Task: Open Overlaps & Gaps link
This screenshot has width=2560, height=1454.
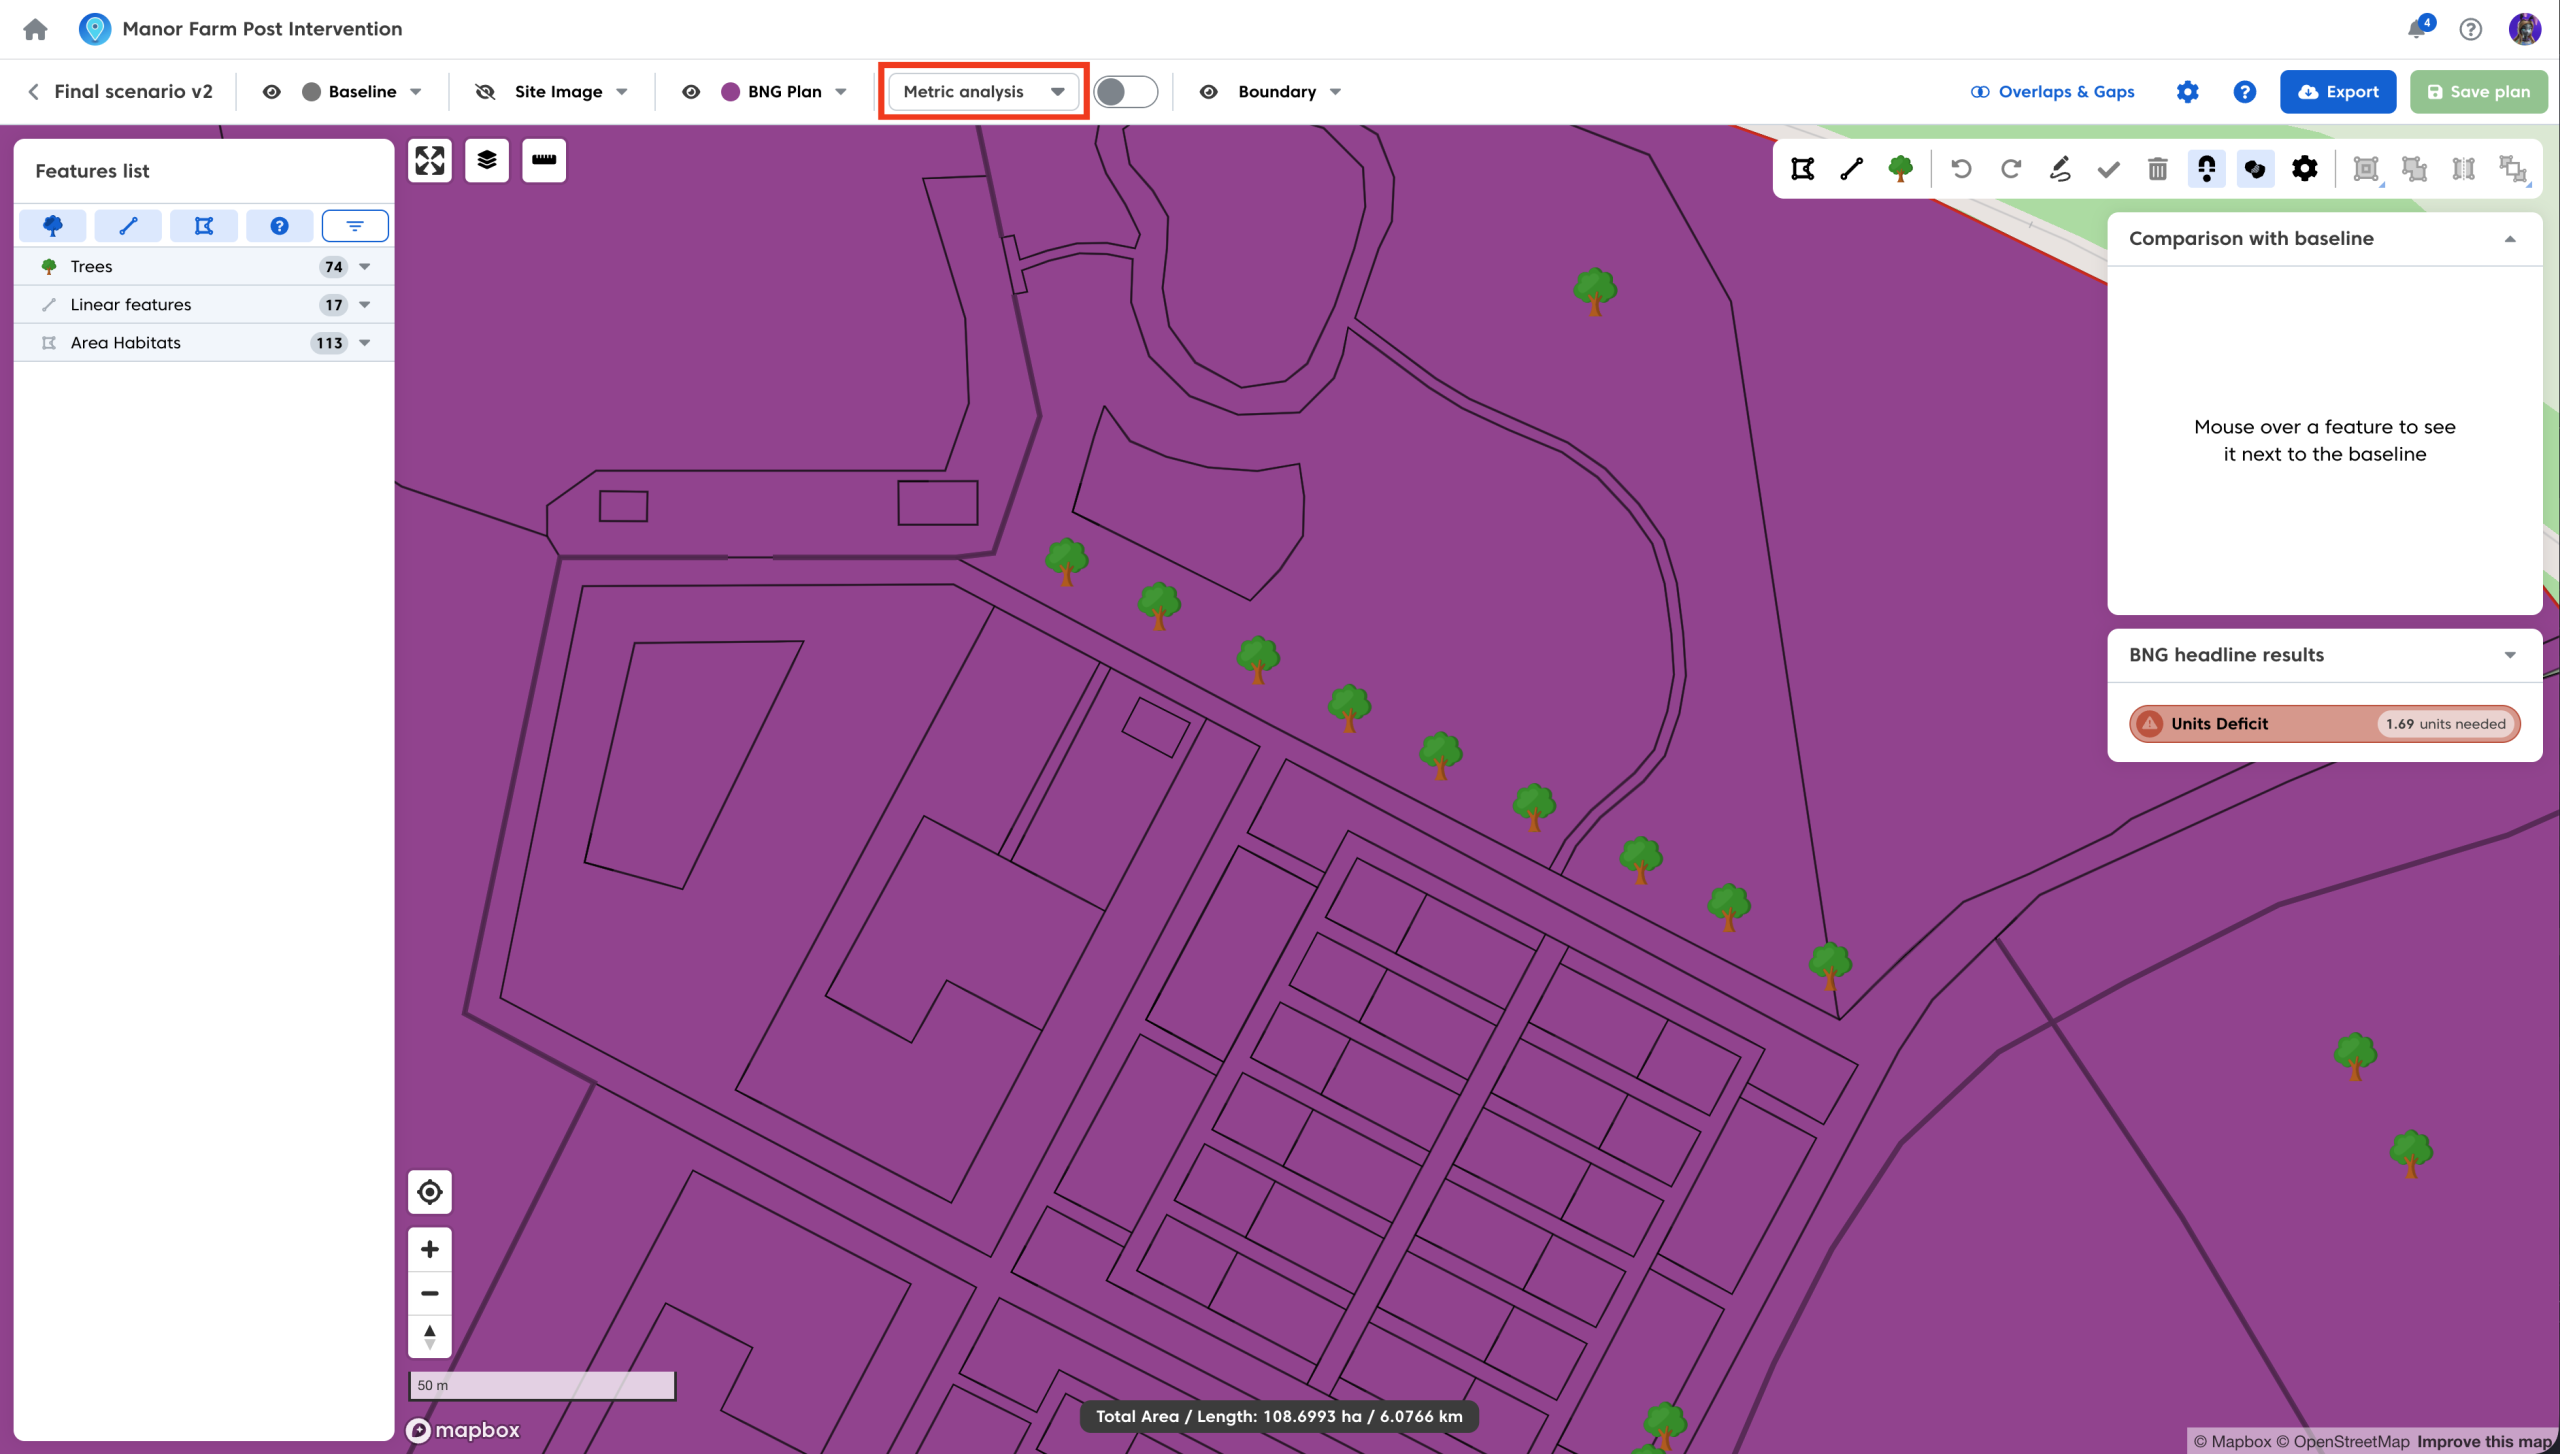Action: click(2052, 92)
